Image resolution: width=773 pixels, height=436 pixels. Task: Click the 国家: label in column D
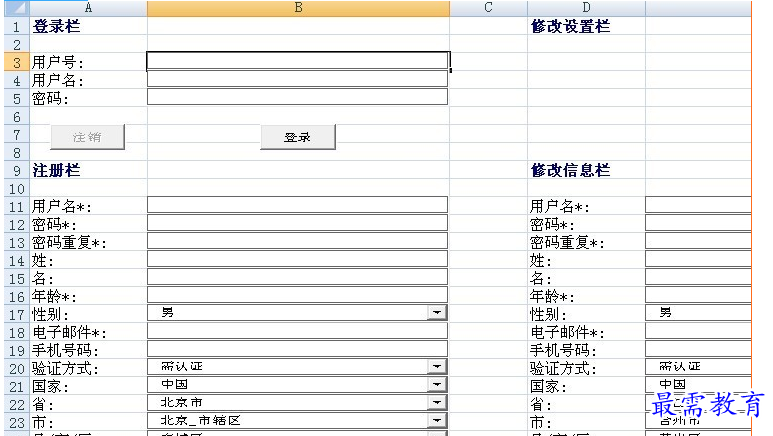[548, 387]
